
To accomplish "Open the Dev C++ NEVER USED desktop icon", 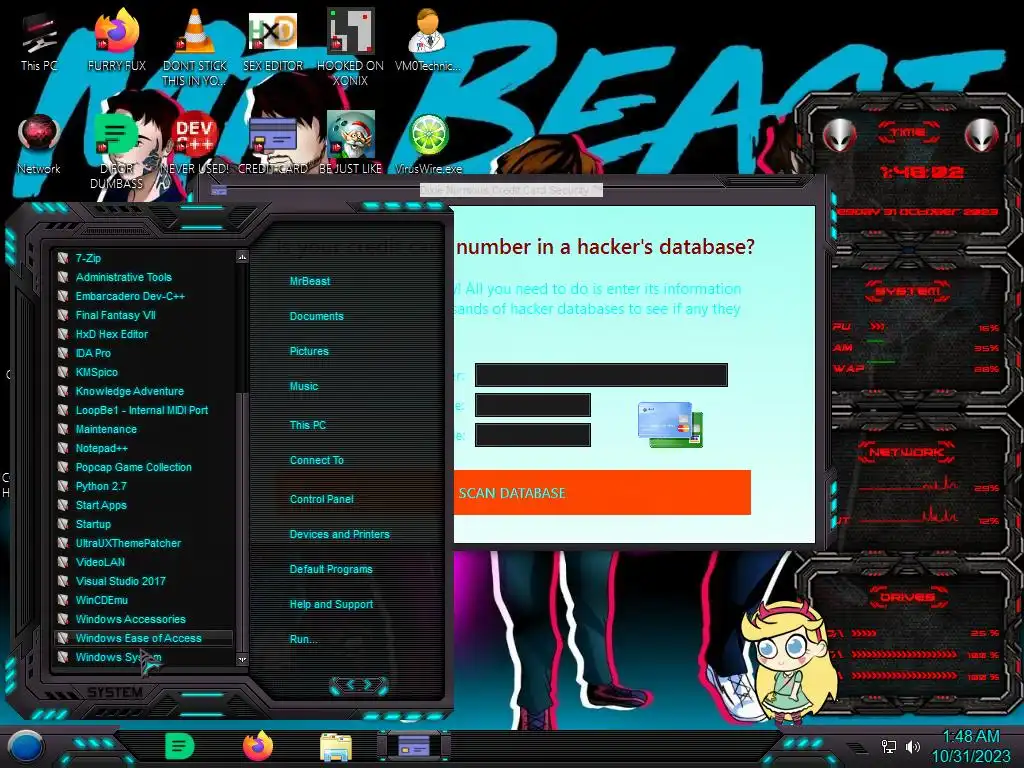I will tap(195, 144).
